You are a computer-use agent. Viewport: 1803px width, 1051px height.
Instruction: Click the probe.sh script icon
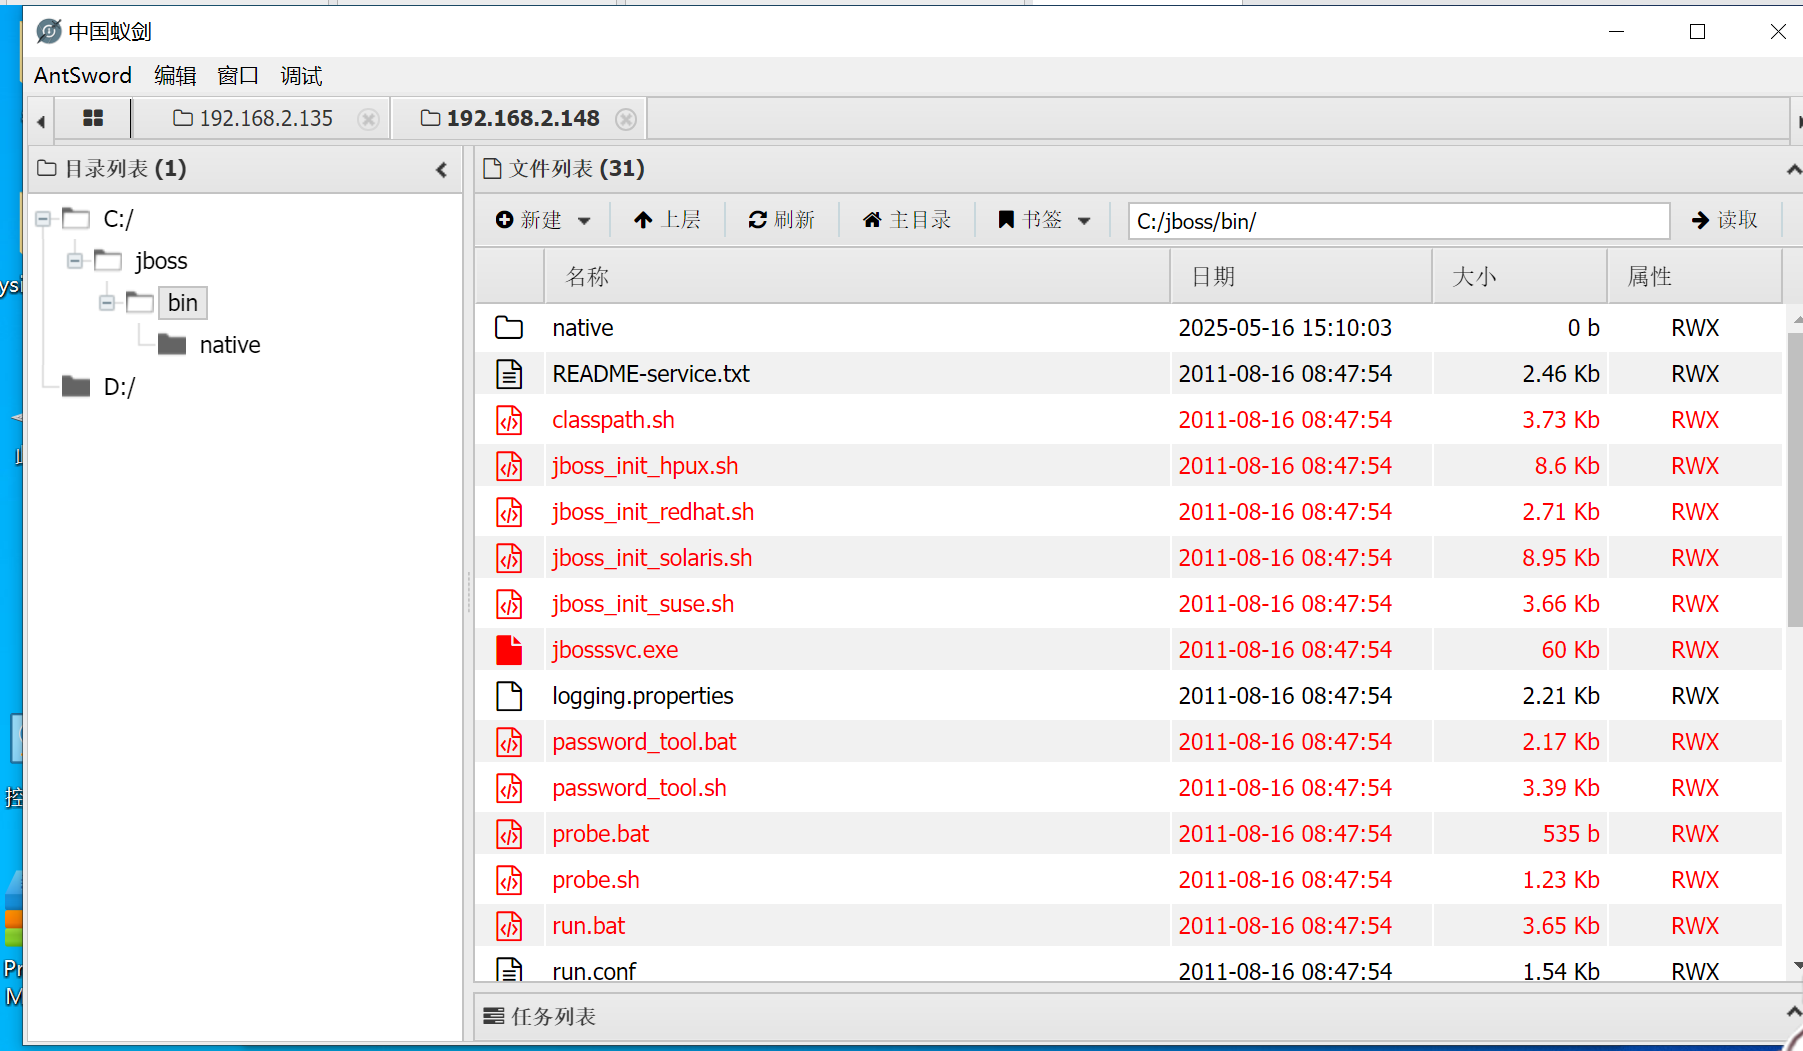pos(509,880)
